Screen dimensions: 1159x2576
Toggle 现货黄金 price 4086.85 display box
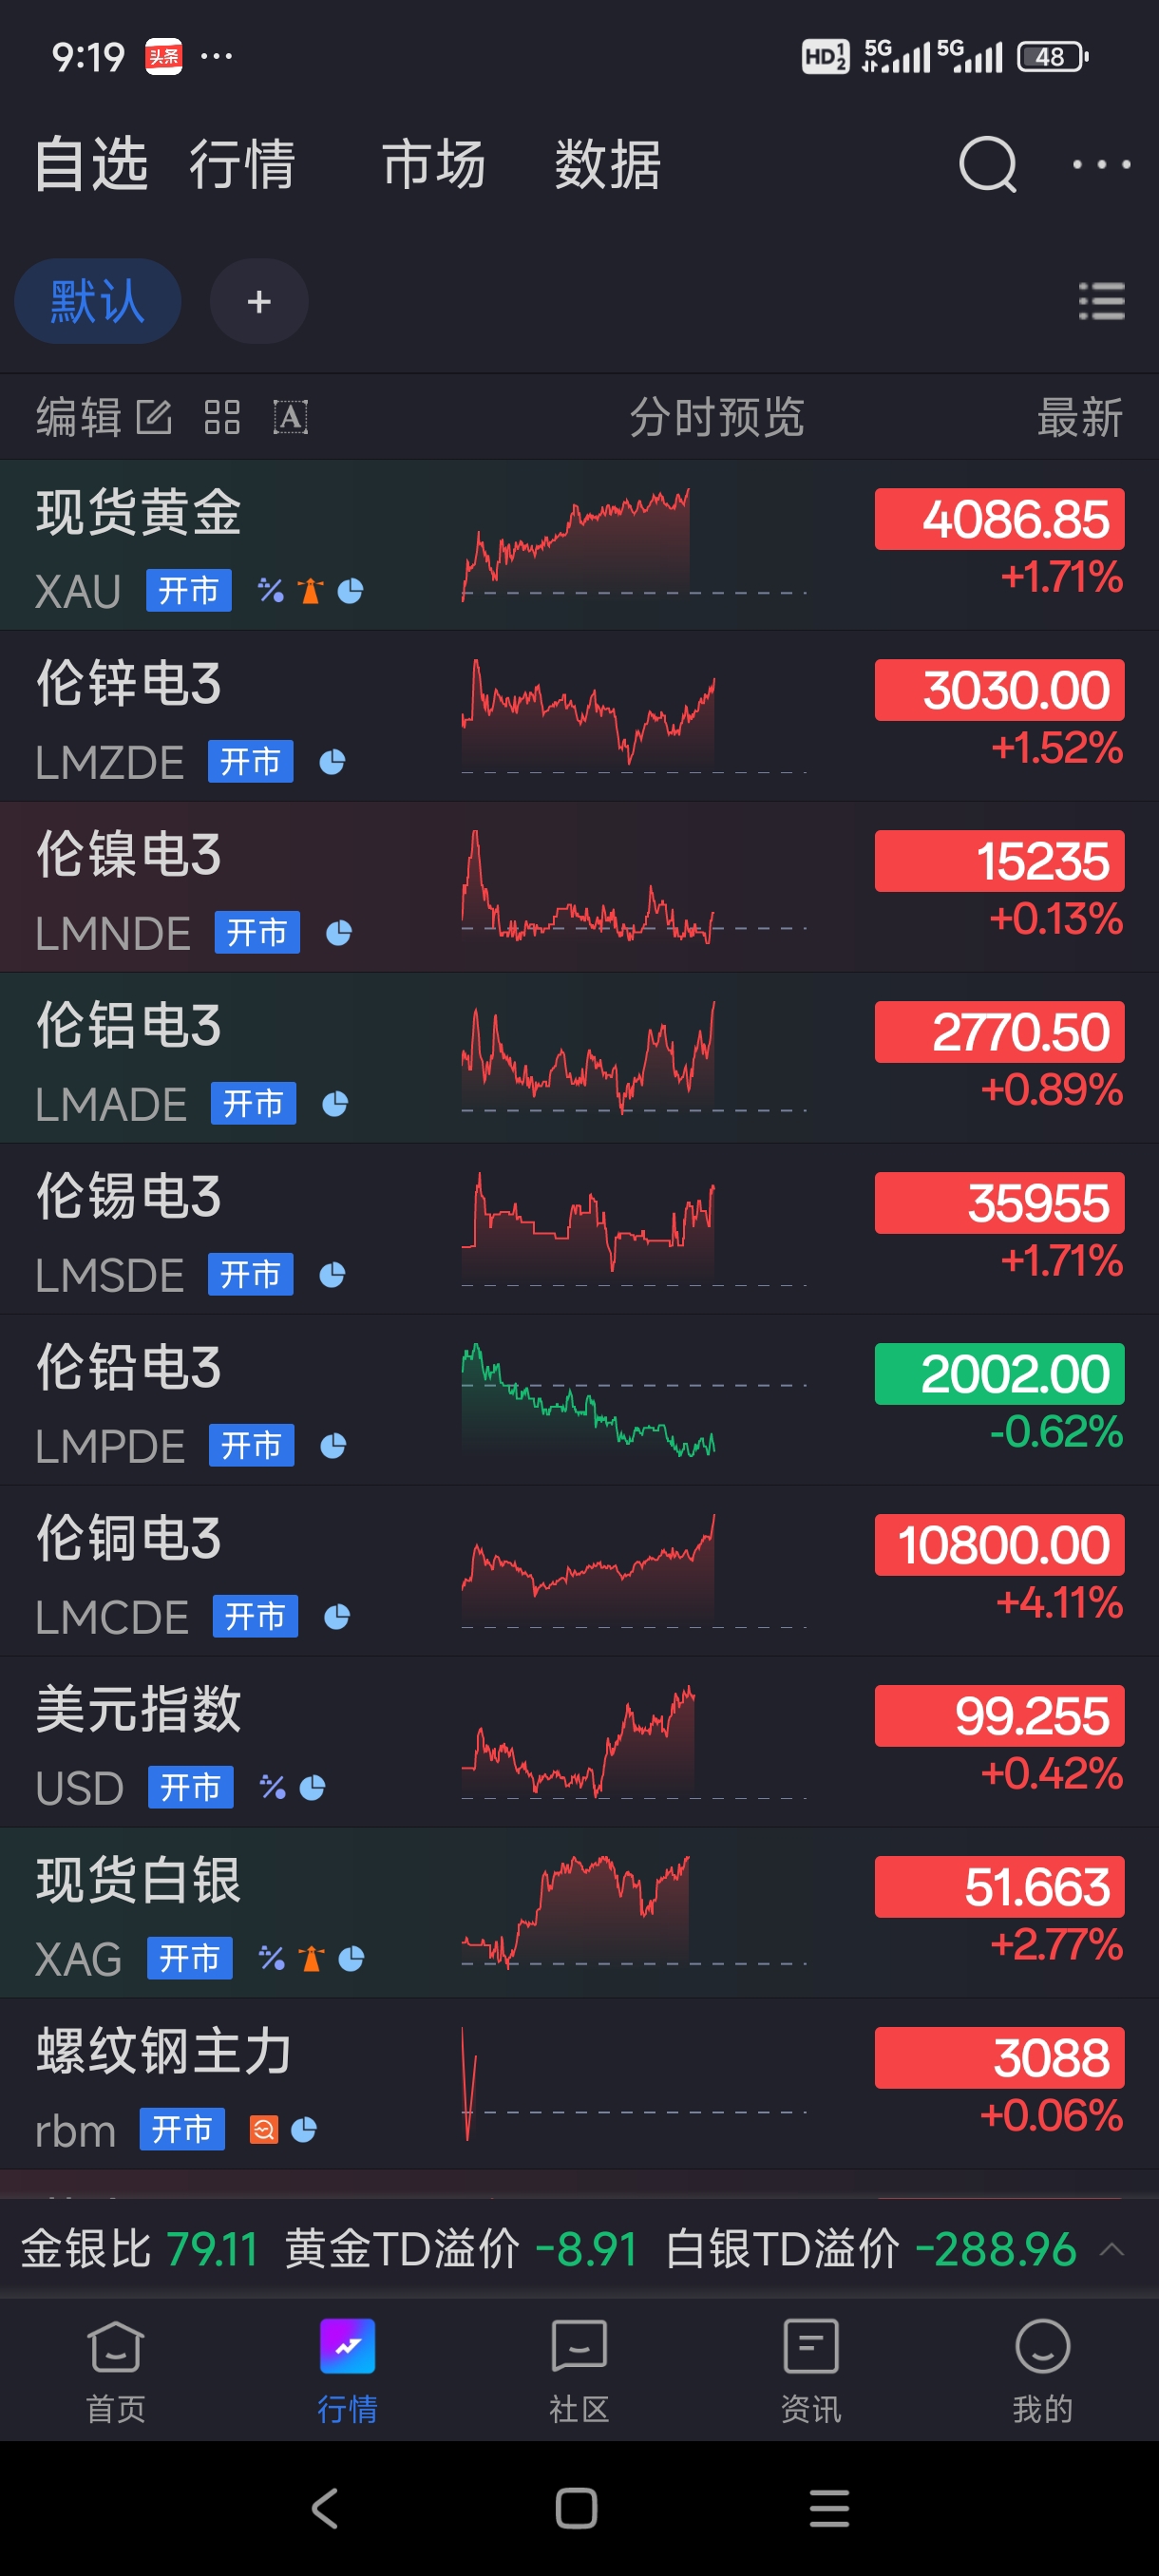998,519
